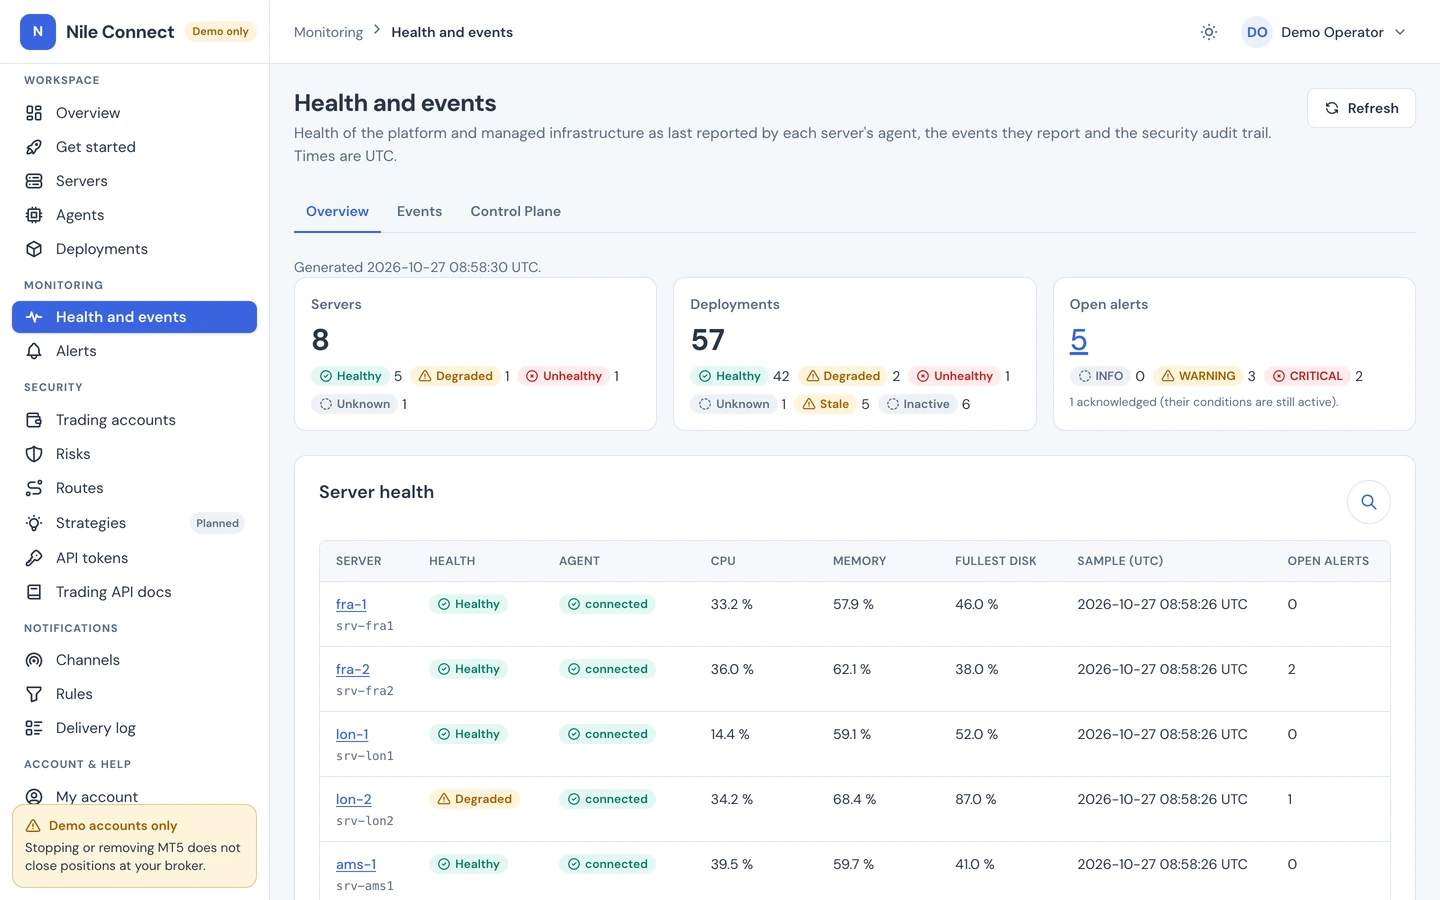
Task: Open Channels in Notifications section
Action: tap(134, 660)
